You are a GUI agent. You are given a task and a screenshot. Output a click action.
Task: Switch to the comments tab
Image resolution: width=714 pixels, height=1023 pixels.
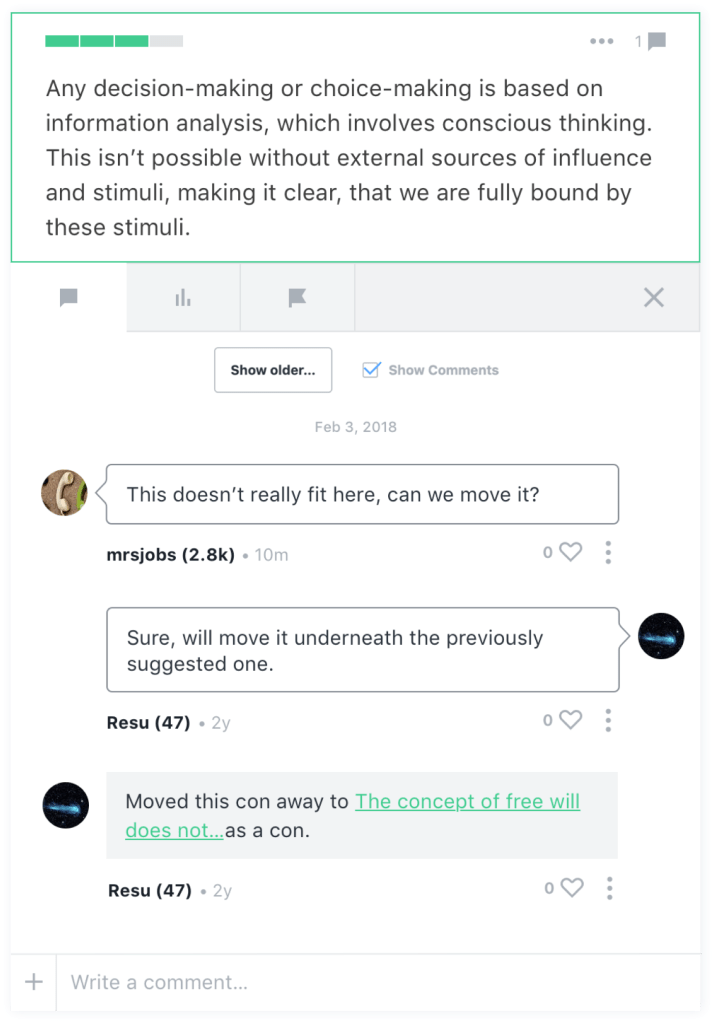tap(68, 298)
